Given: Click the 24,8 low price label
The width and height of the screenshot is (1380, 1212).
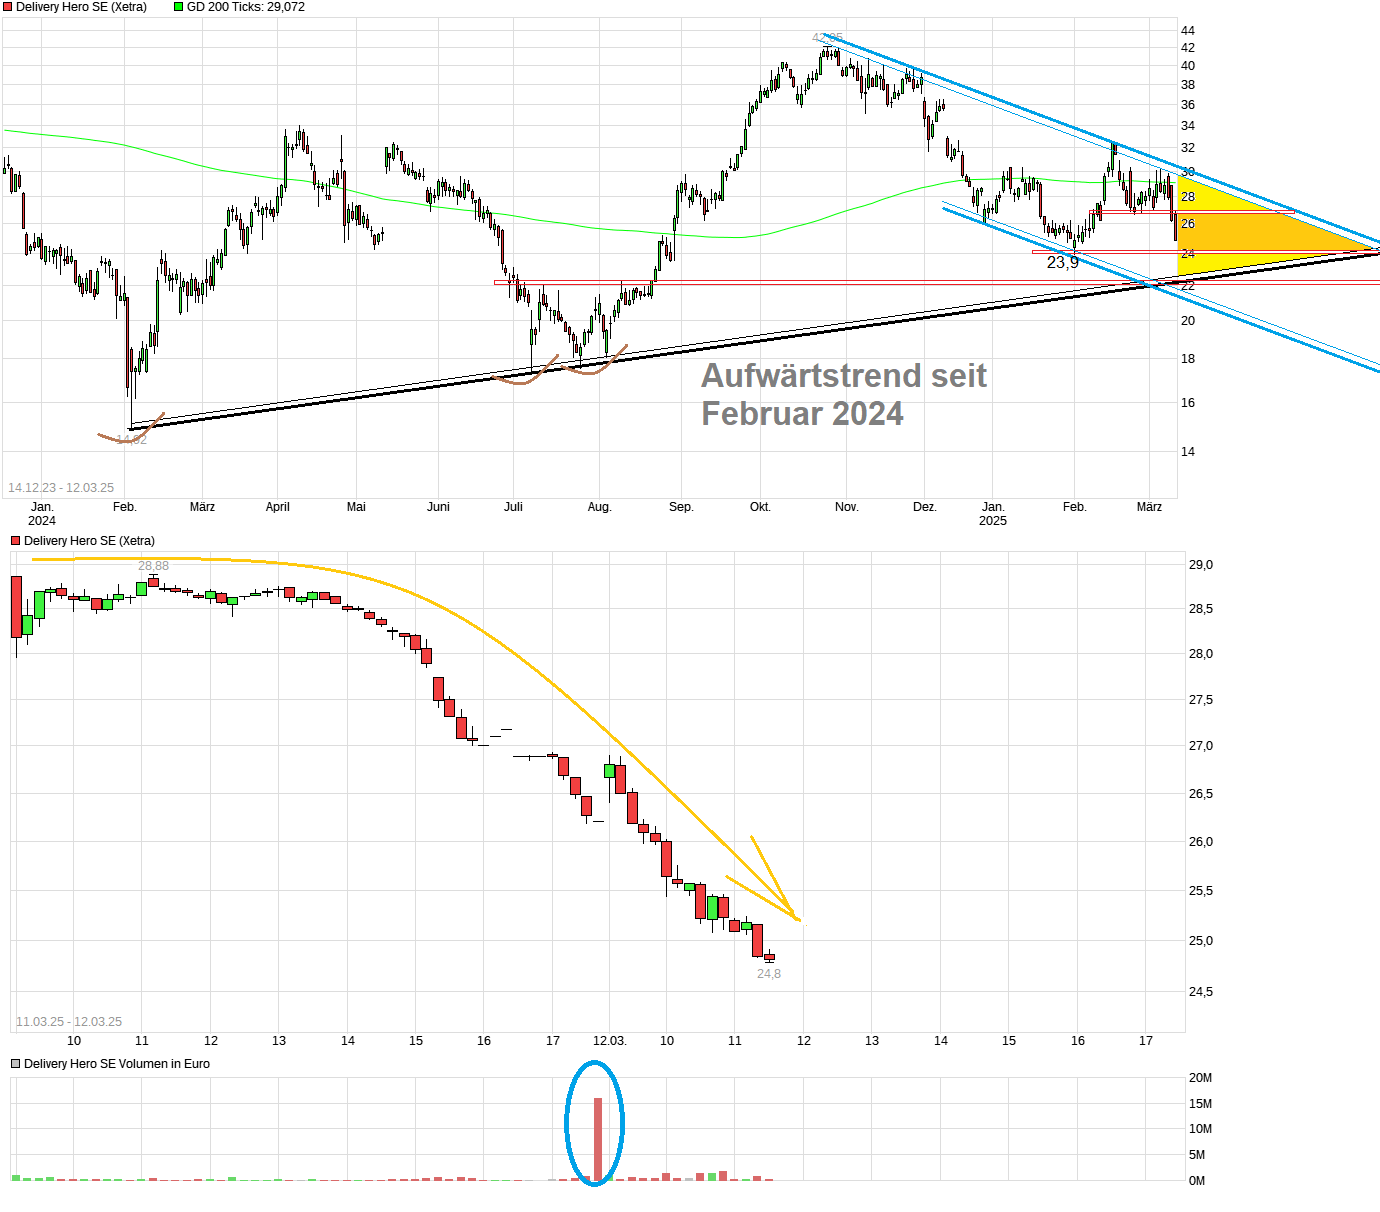Looking at the screenshot, I should 768,972.
